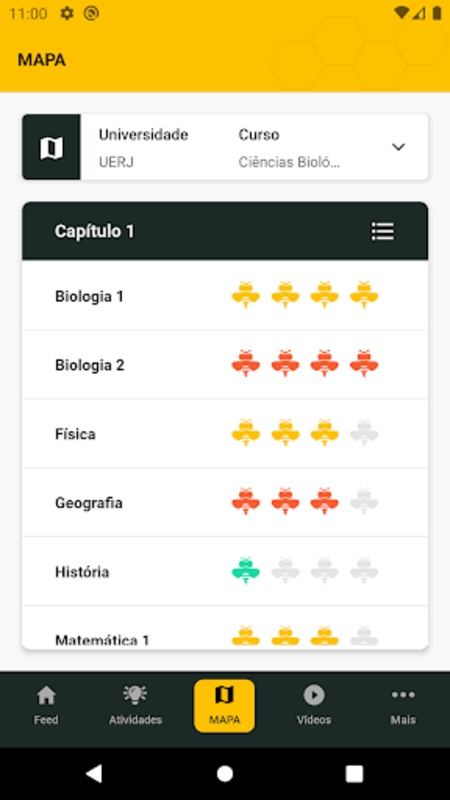The height and width of the screenshot is (800, 450).
Task: Switch to the Feed tab
Action: tap(46, 706)
